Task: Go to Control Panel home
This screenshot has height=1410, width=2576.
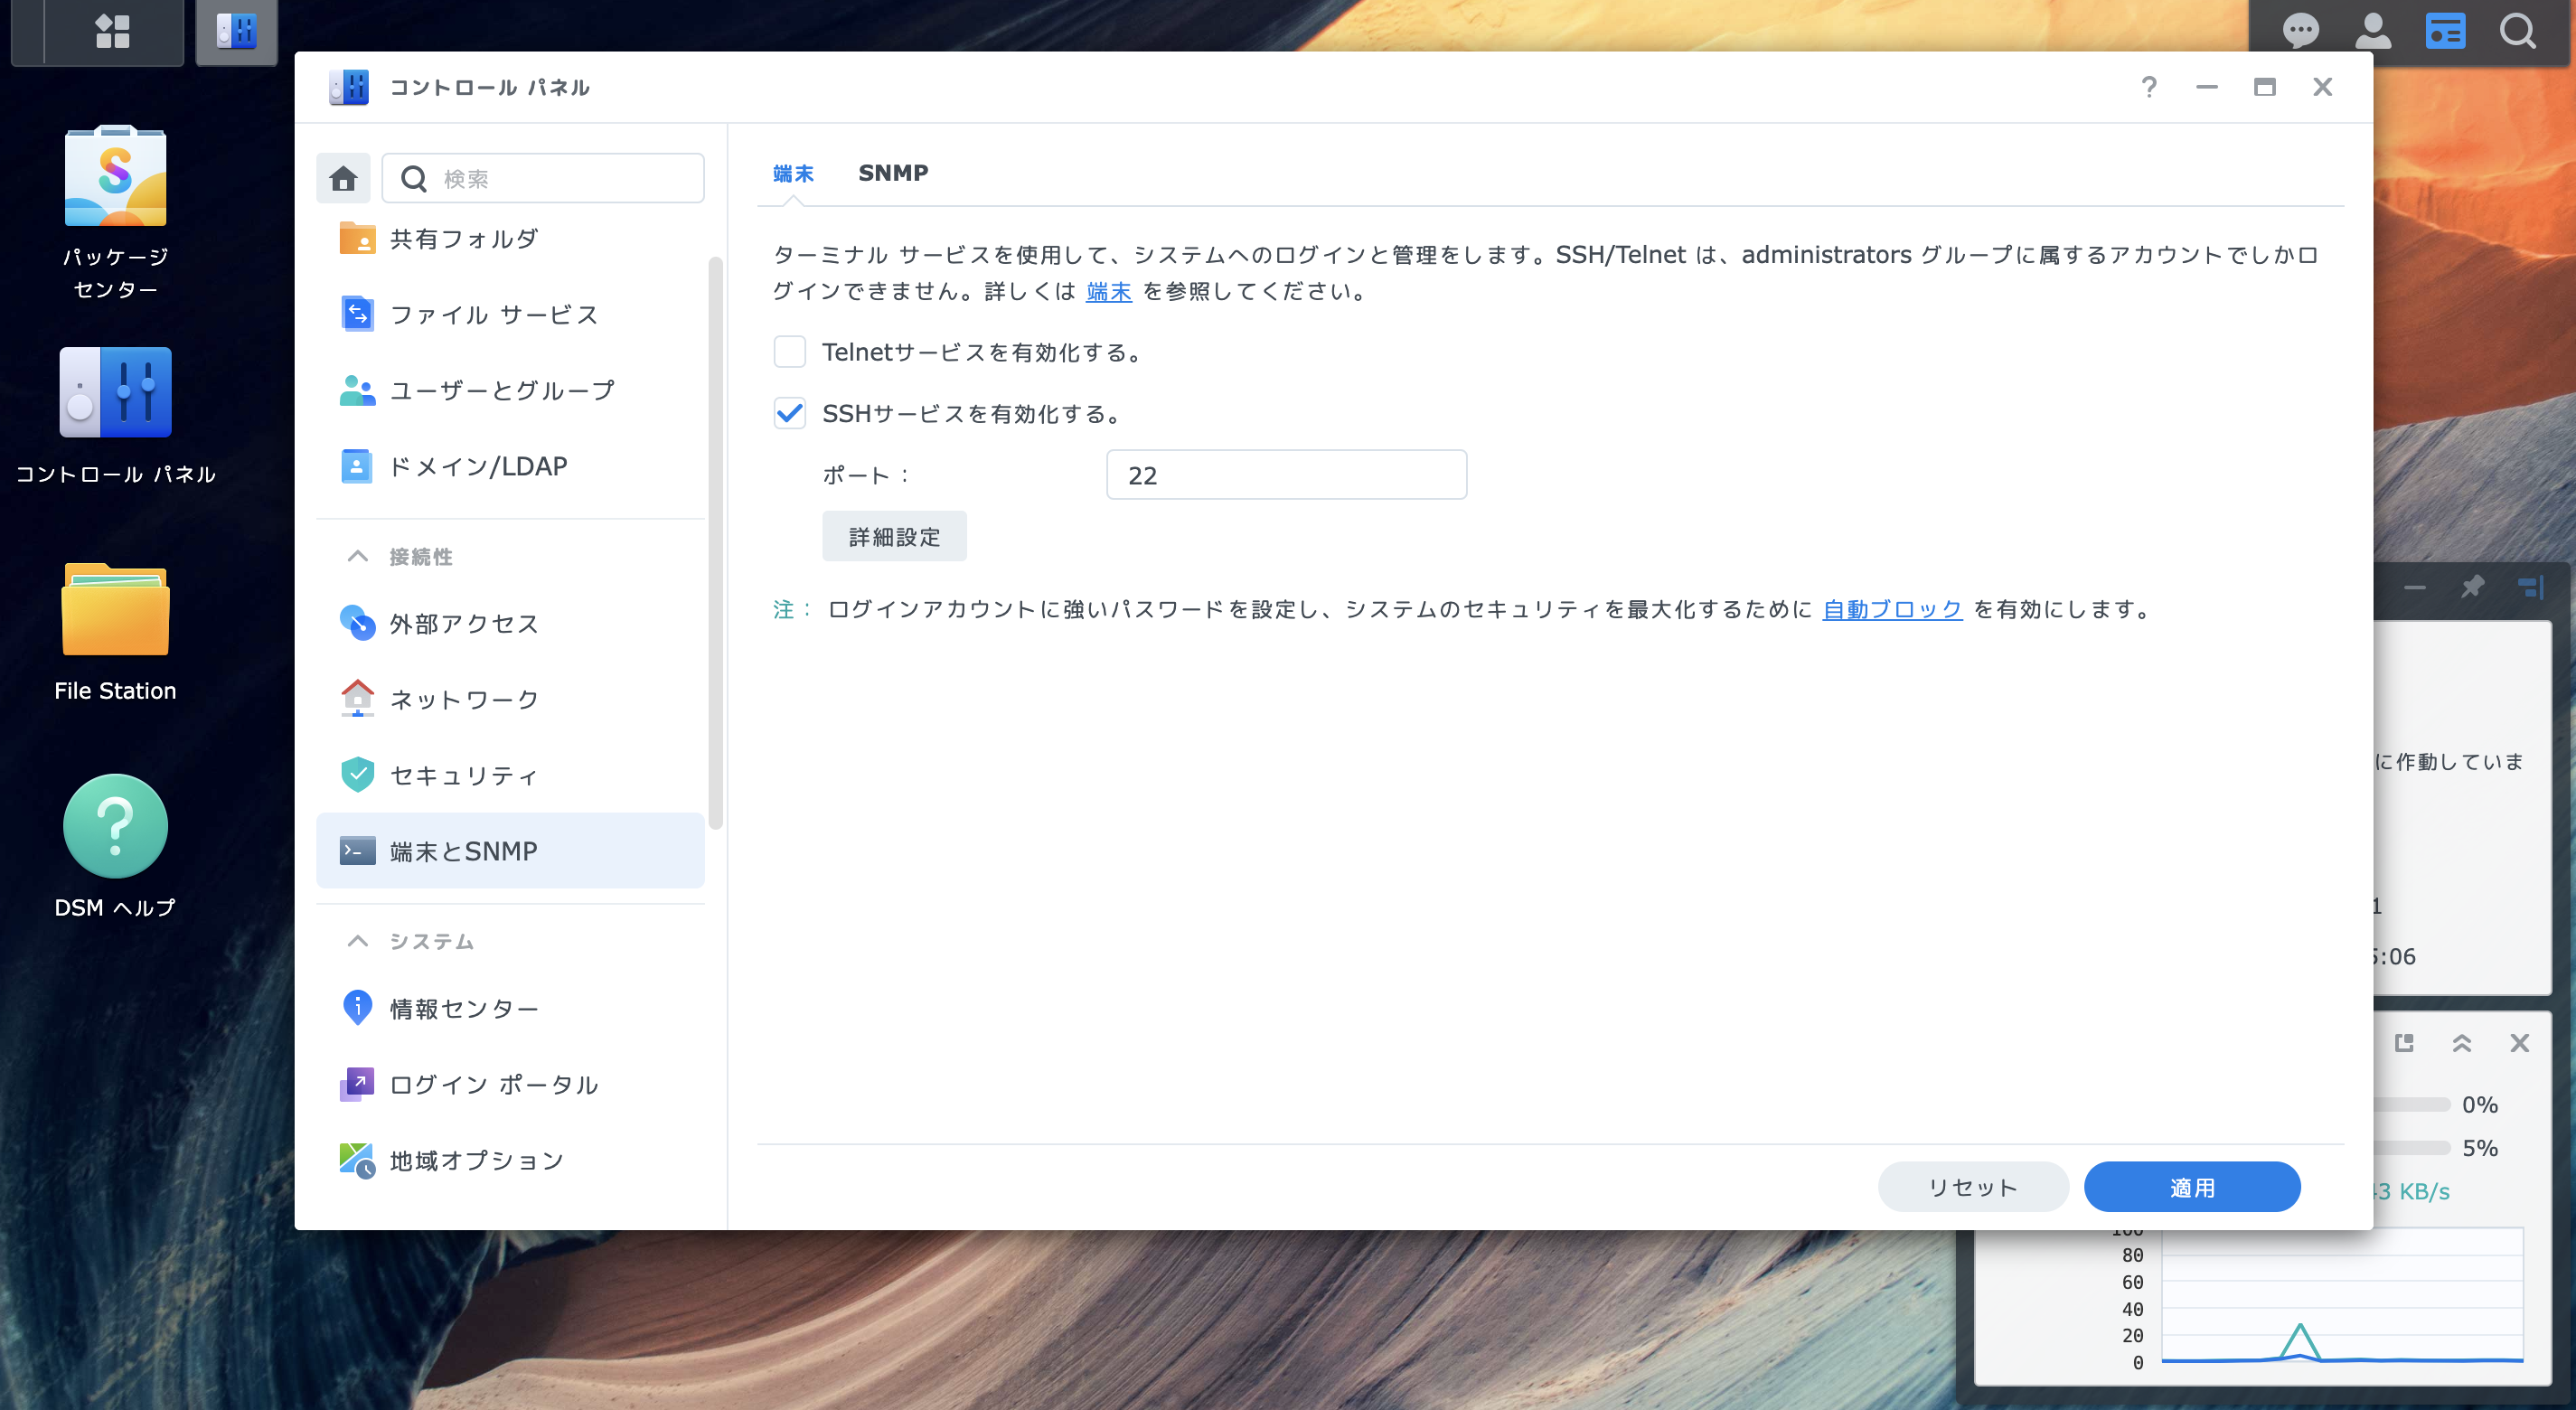Action: (343, 178)
